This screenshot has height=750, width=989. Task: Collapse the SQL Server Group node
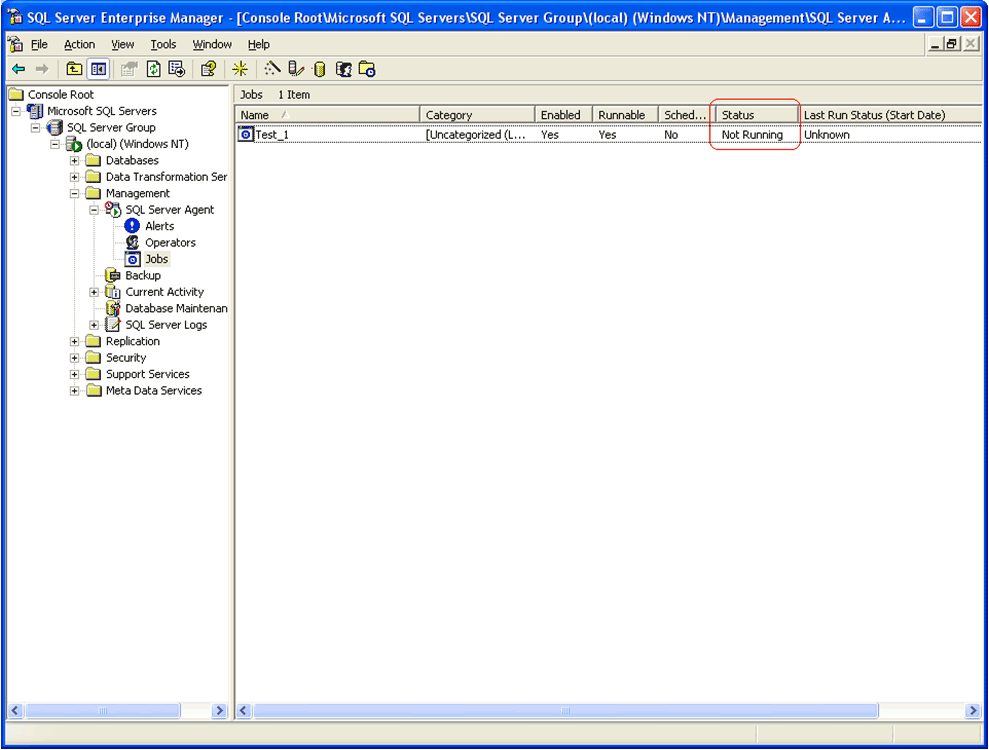(36, 127)
